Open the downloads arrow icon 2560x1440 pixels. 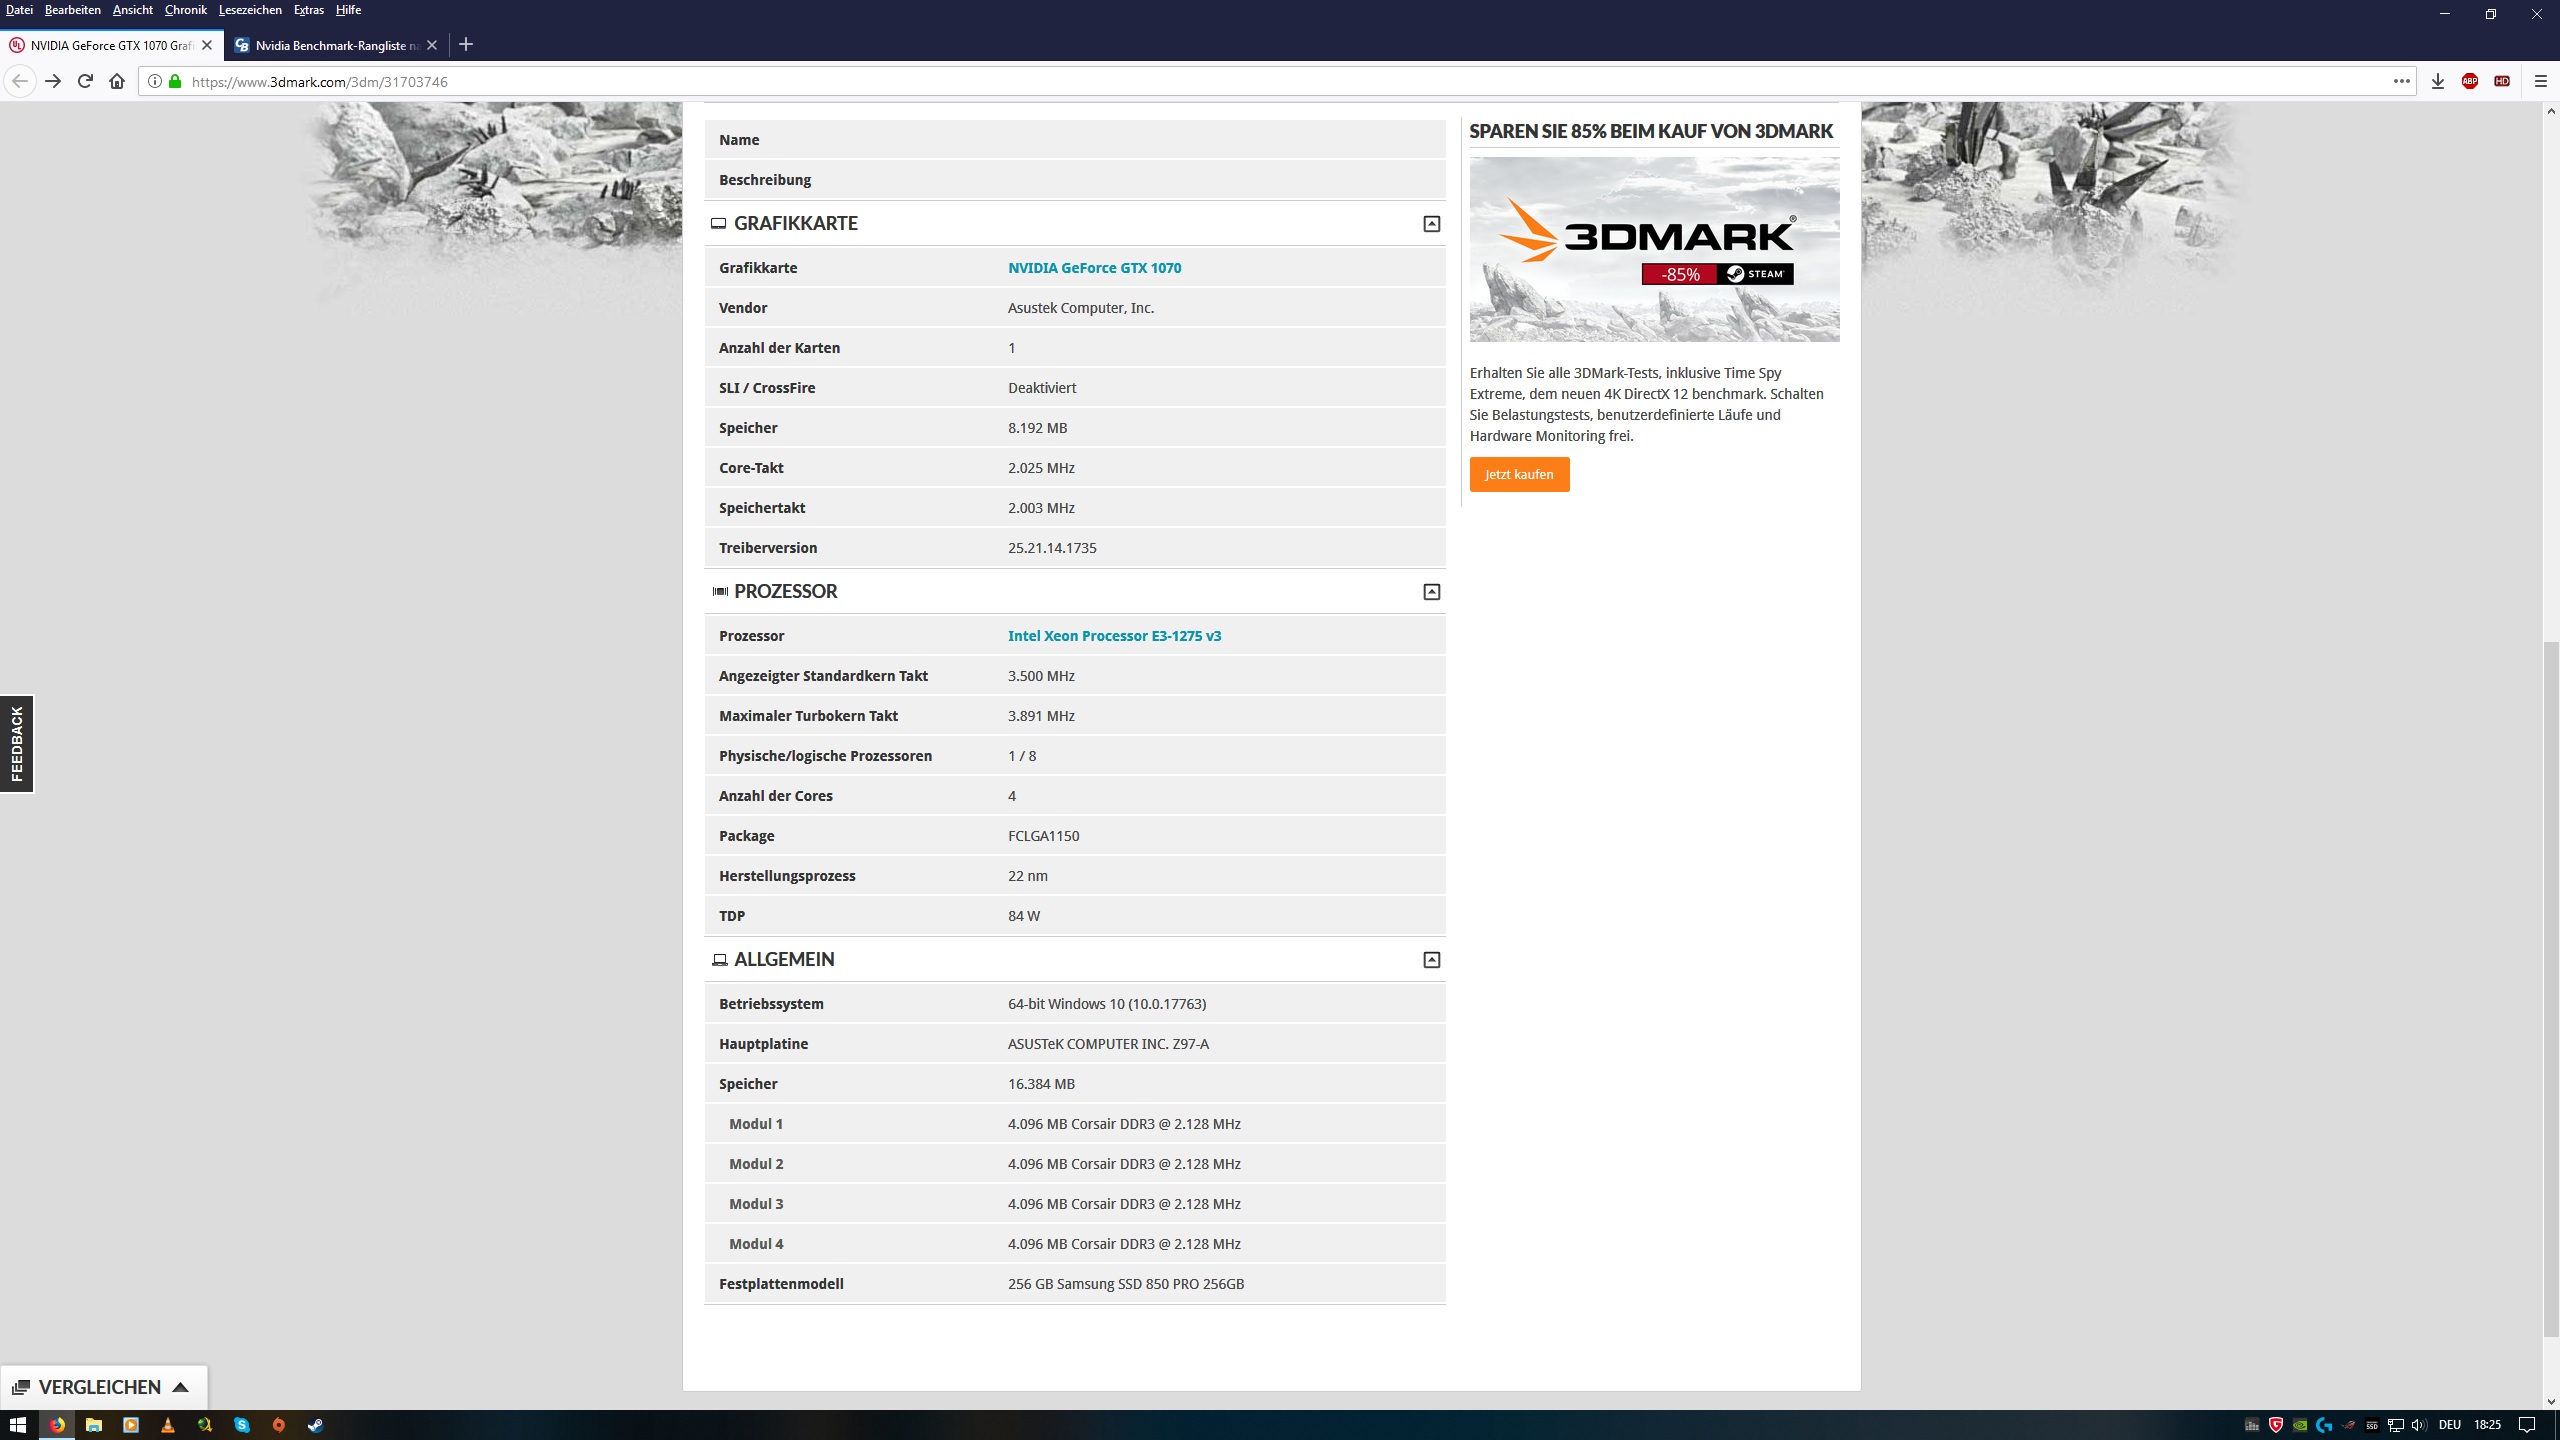click(x=2437, y=81)
